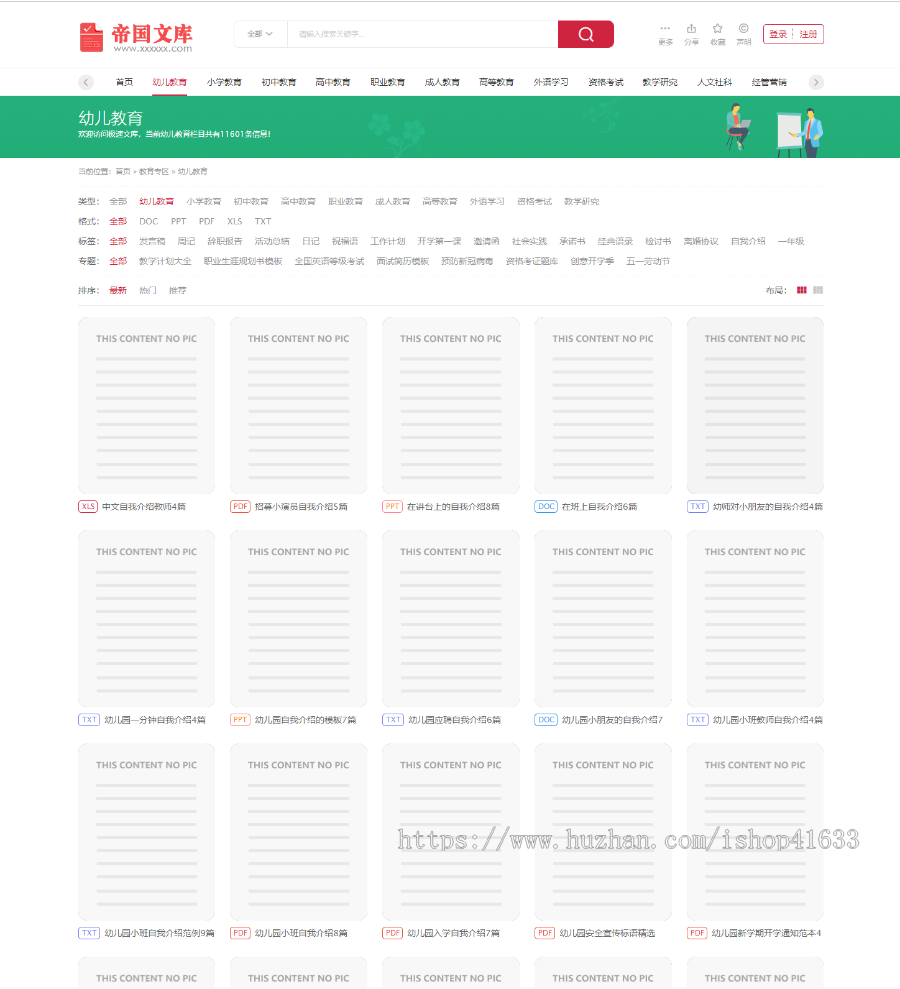The width and height of the screenshot is (900, 989).
Task: Filter by tag 一年级
Action: pos(791,241)
